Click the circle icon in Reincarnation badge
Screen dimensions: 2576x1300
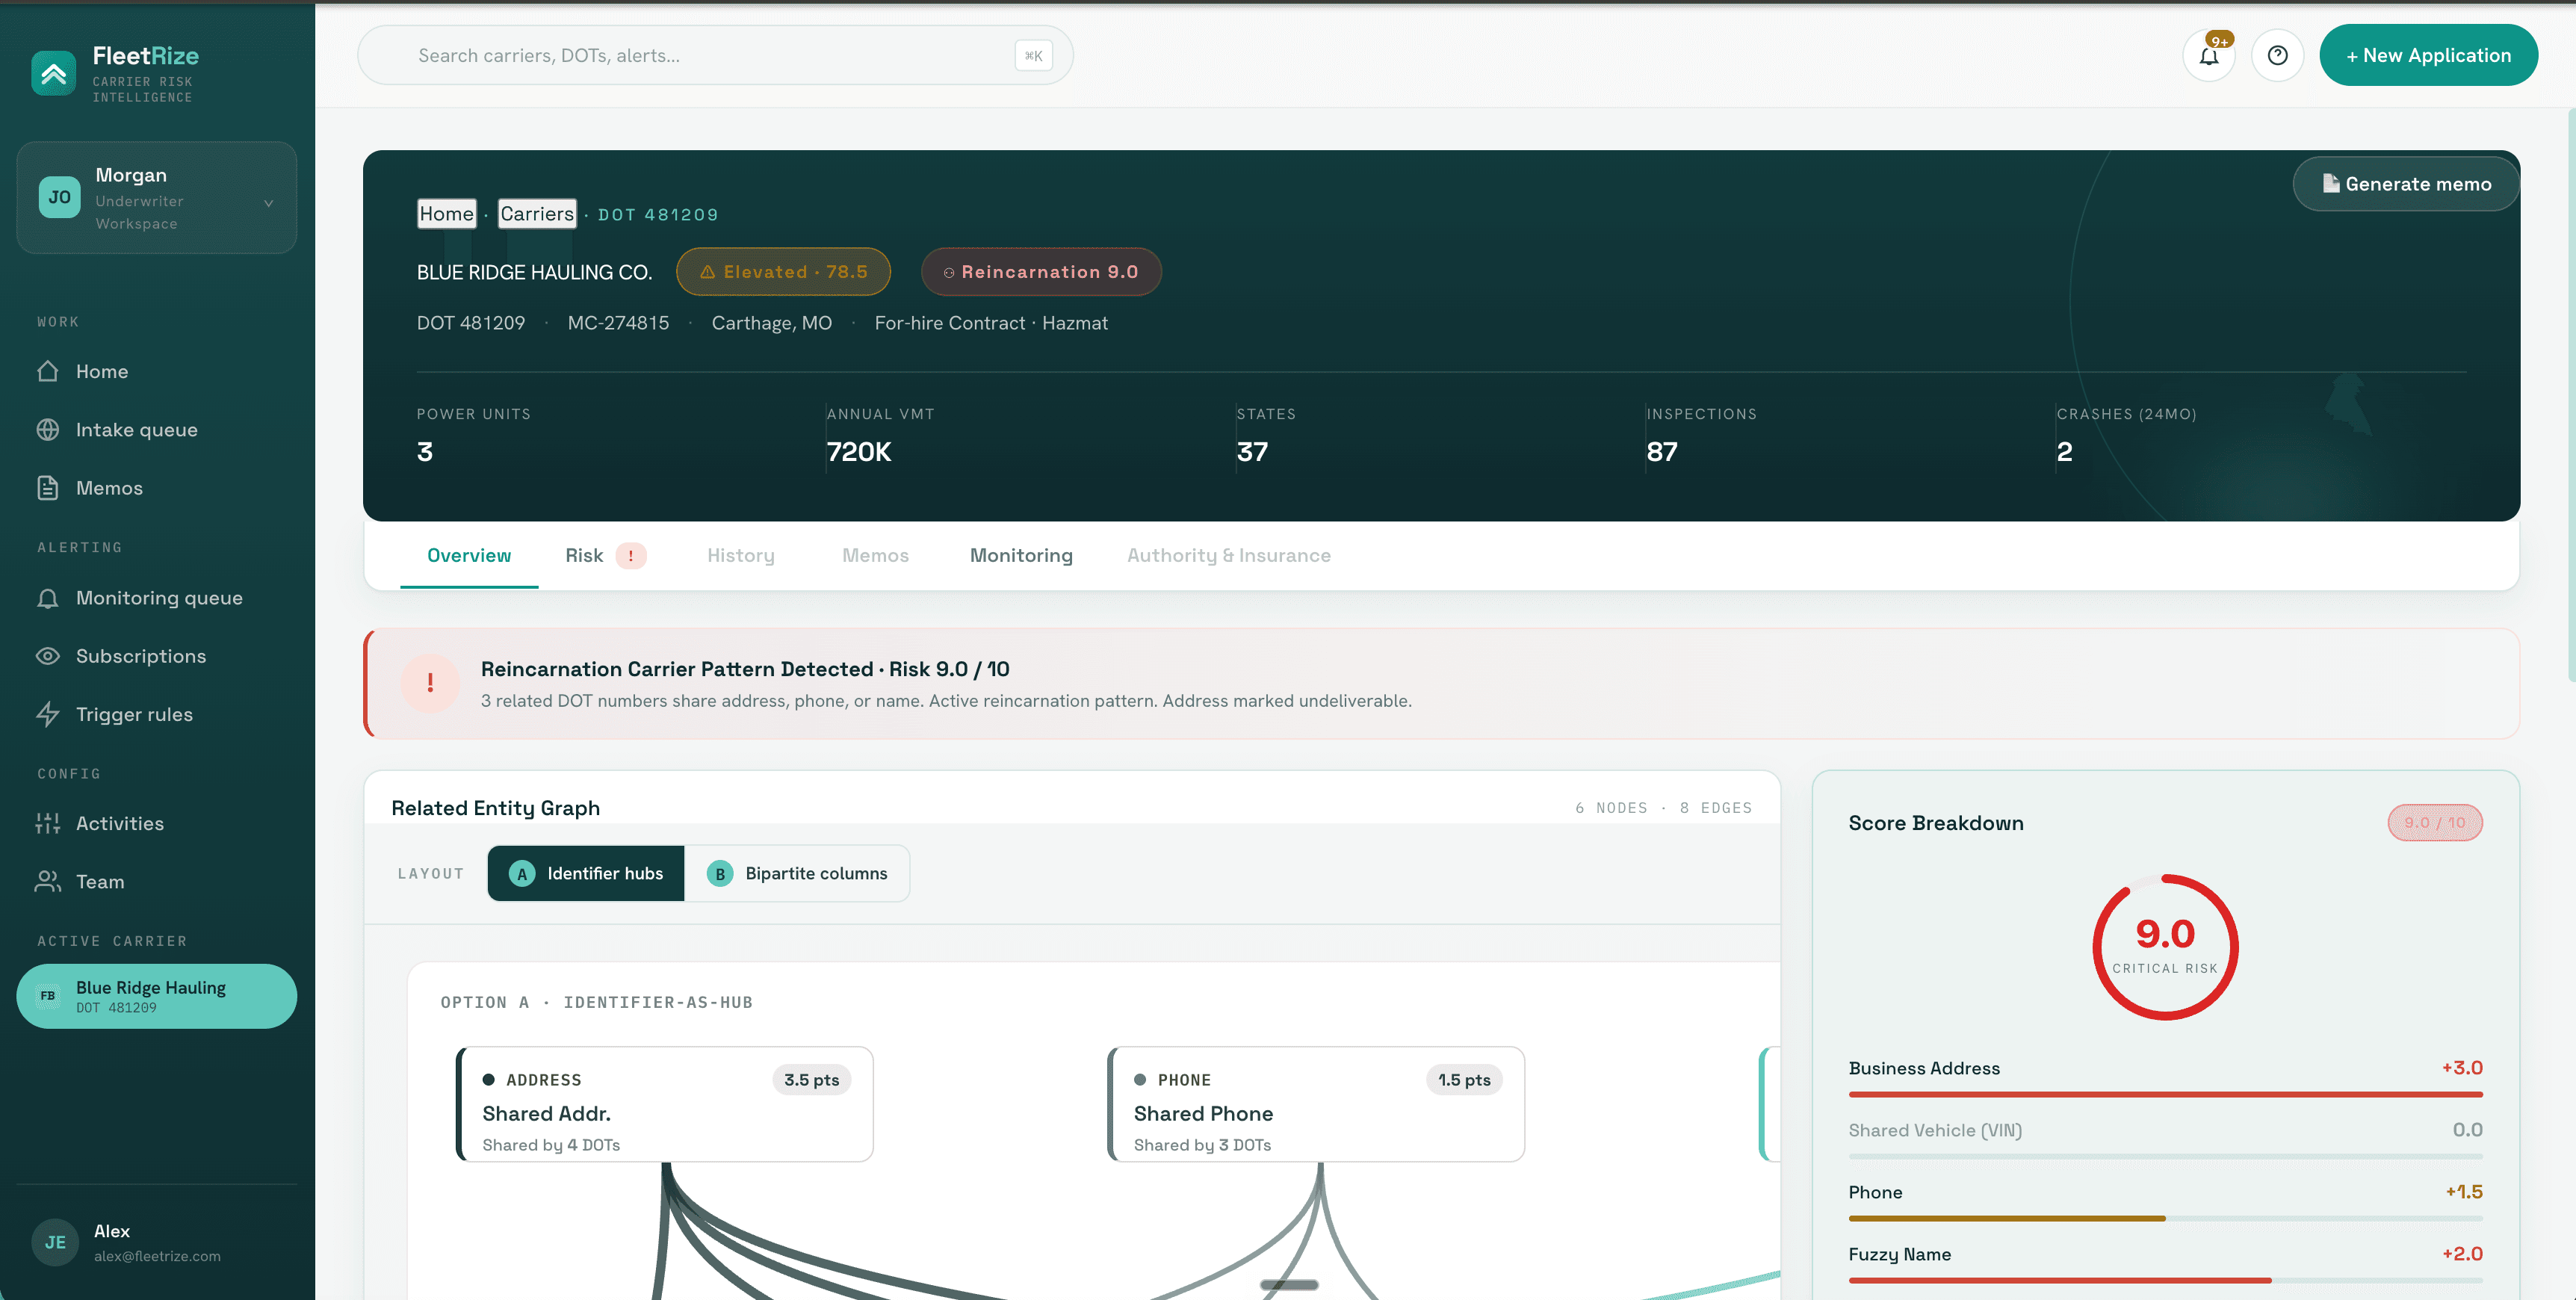949,272
